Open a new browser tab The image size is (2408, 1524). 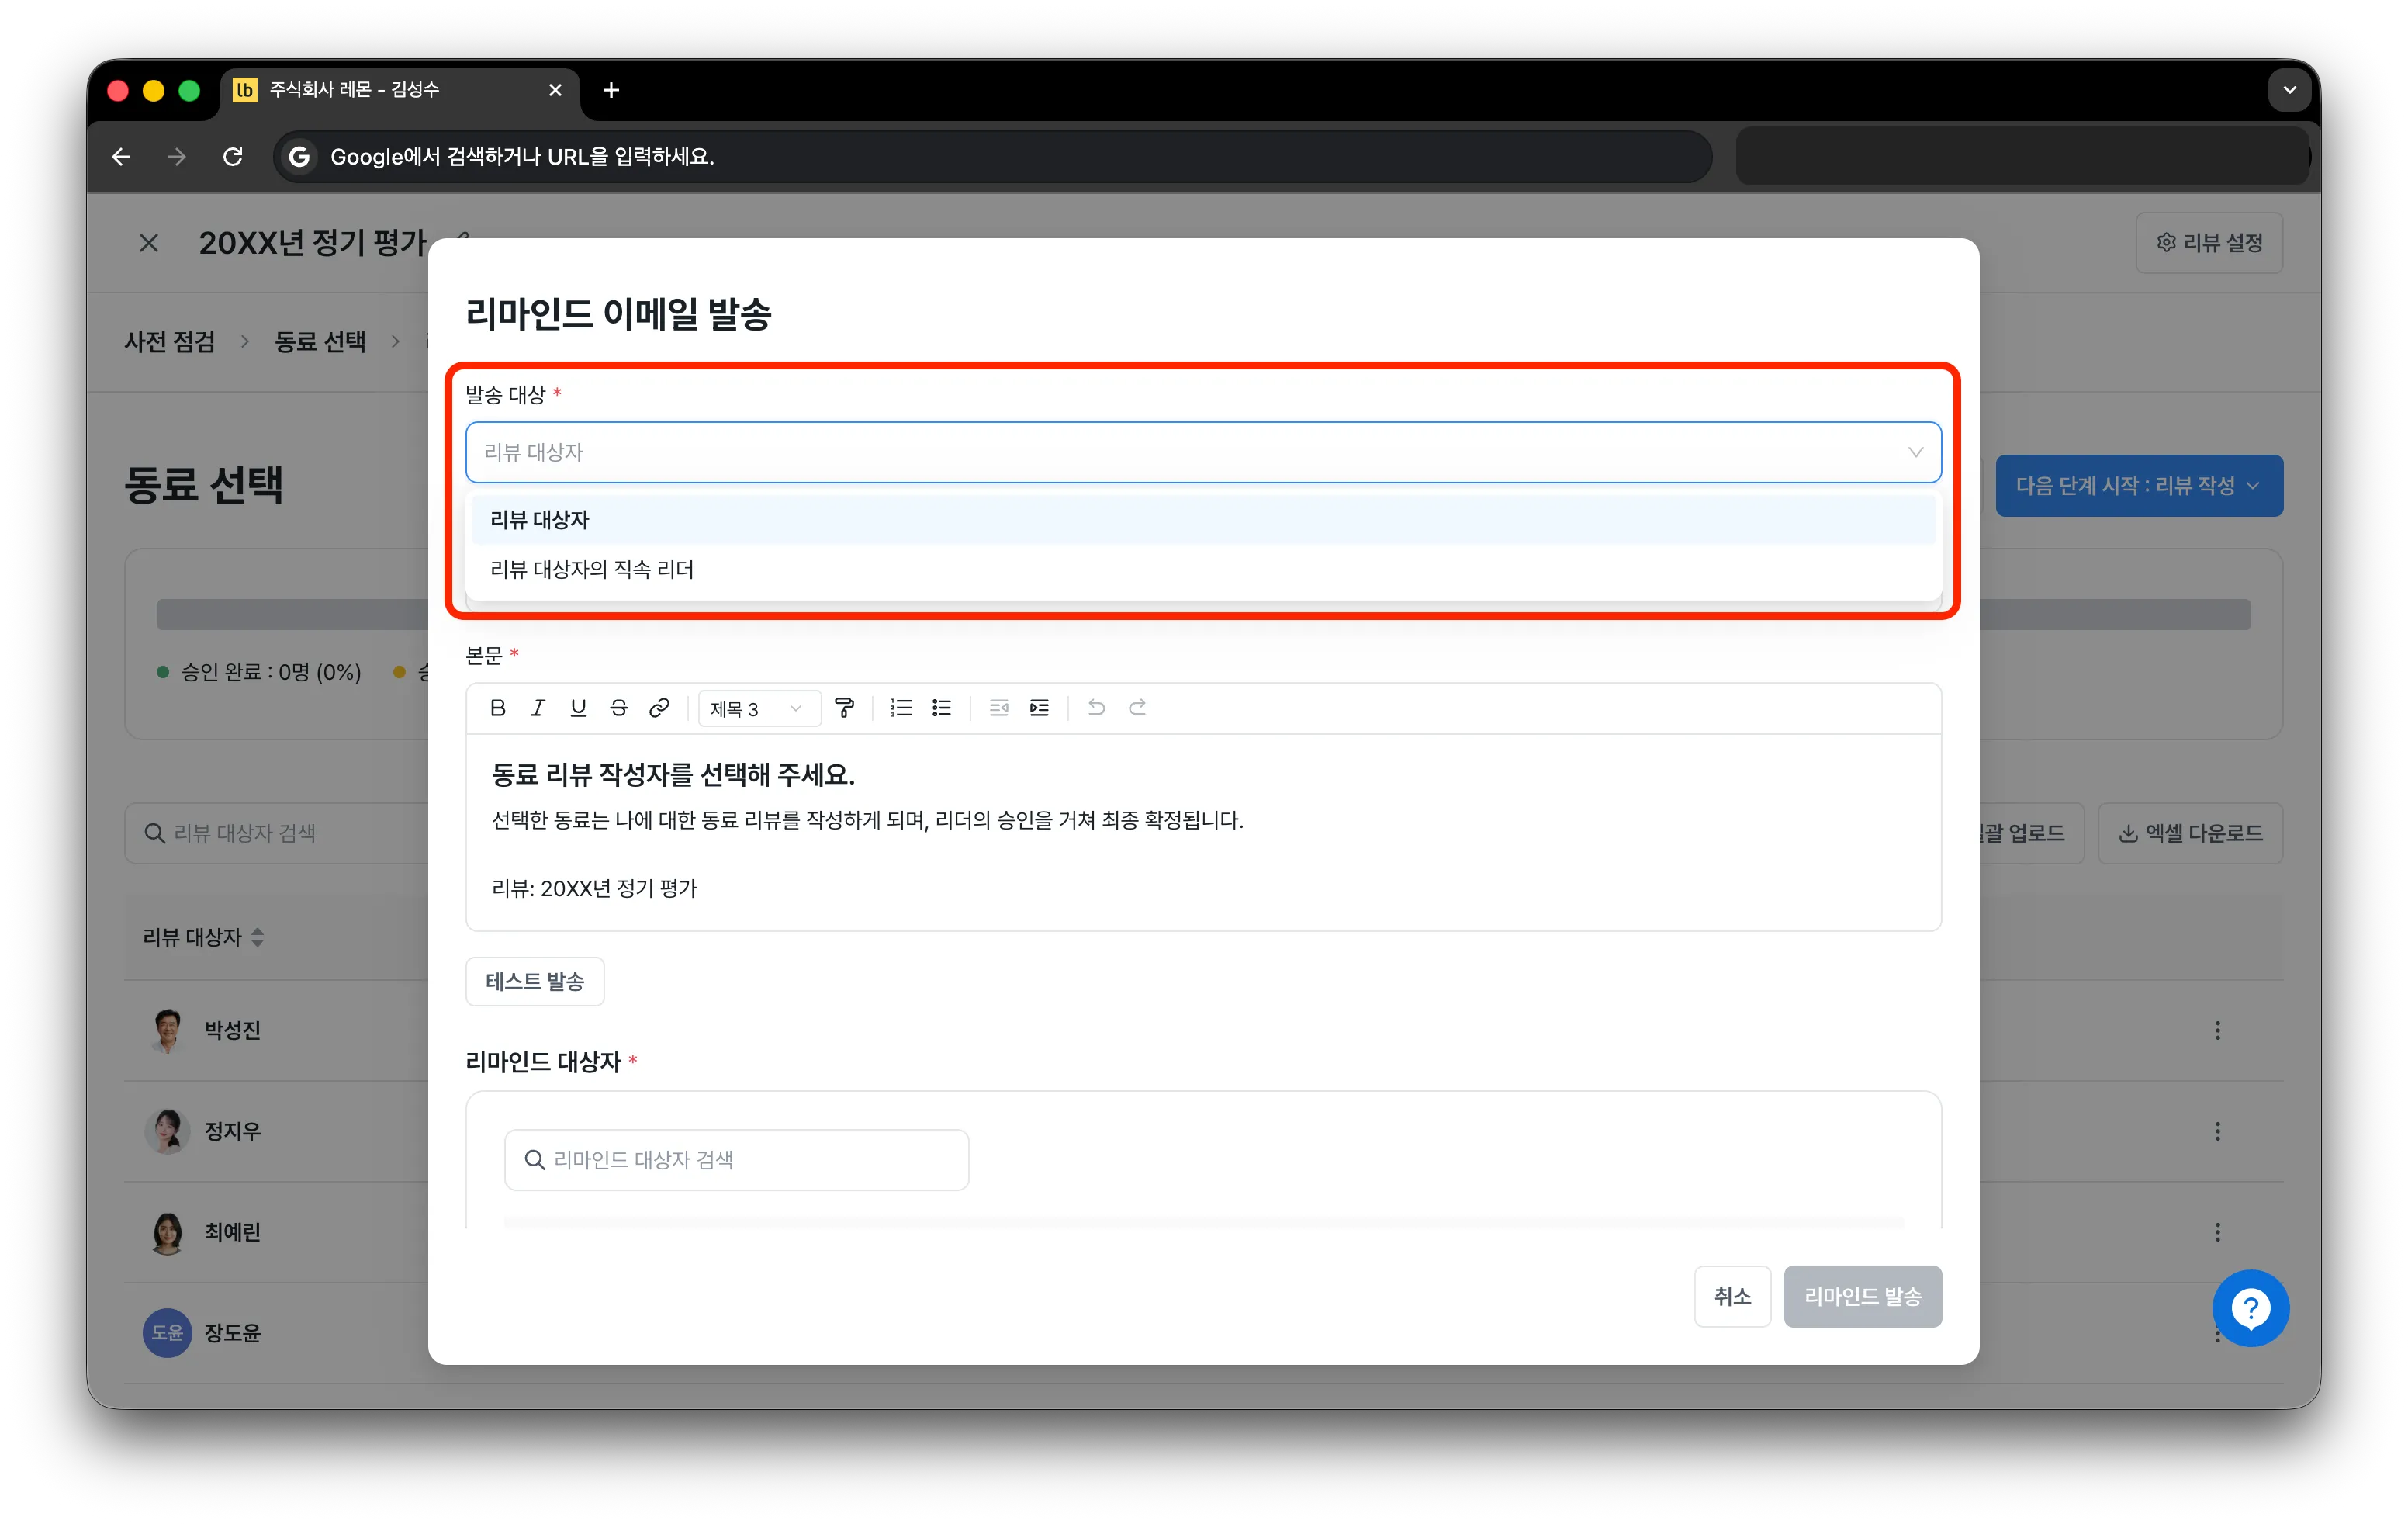point(611,91)
